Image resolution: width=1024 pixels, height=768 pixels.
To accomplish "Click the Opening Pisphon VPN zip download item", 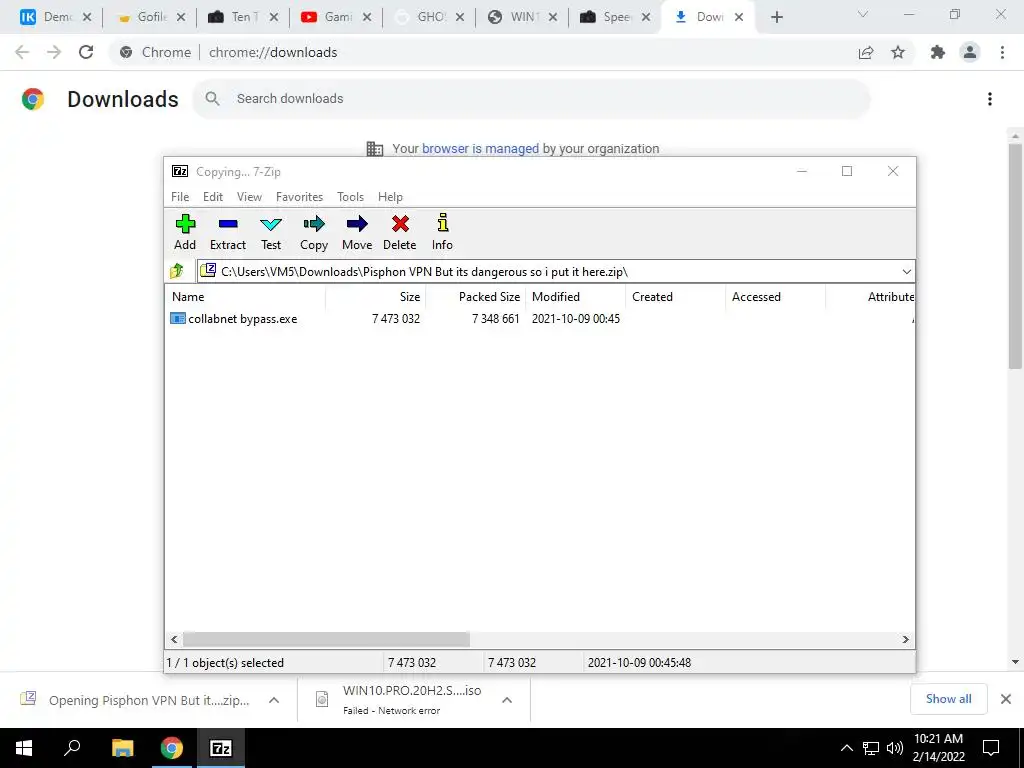I will [x=149, y=700].
